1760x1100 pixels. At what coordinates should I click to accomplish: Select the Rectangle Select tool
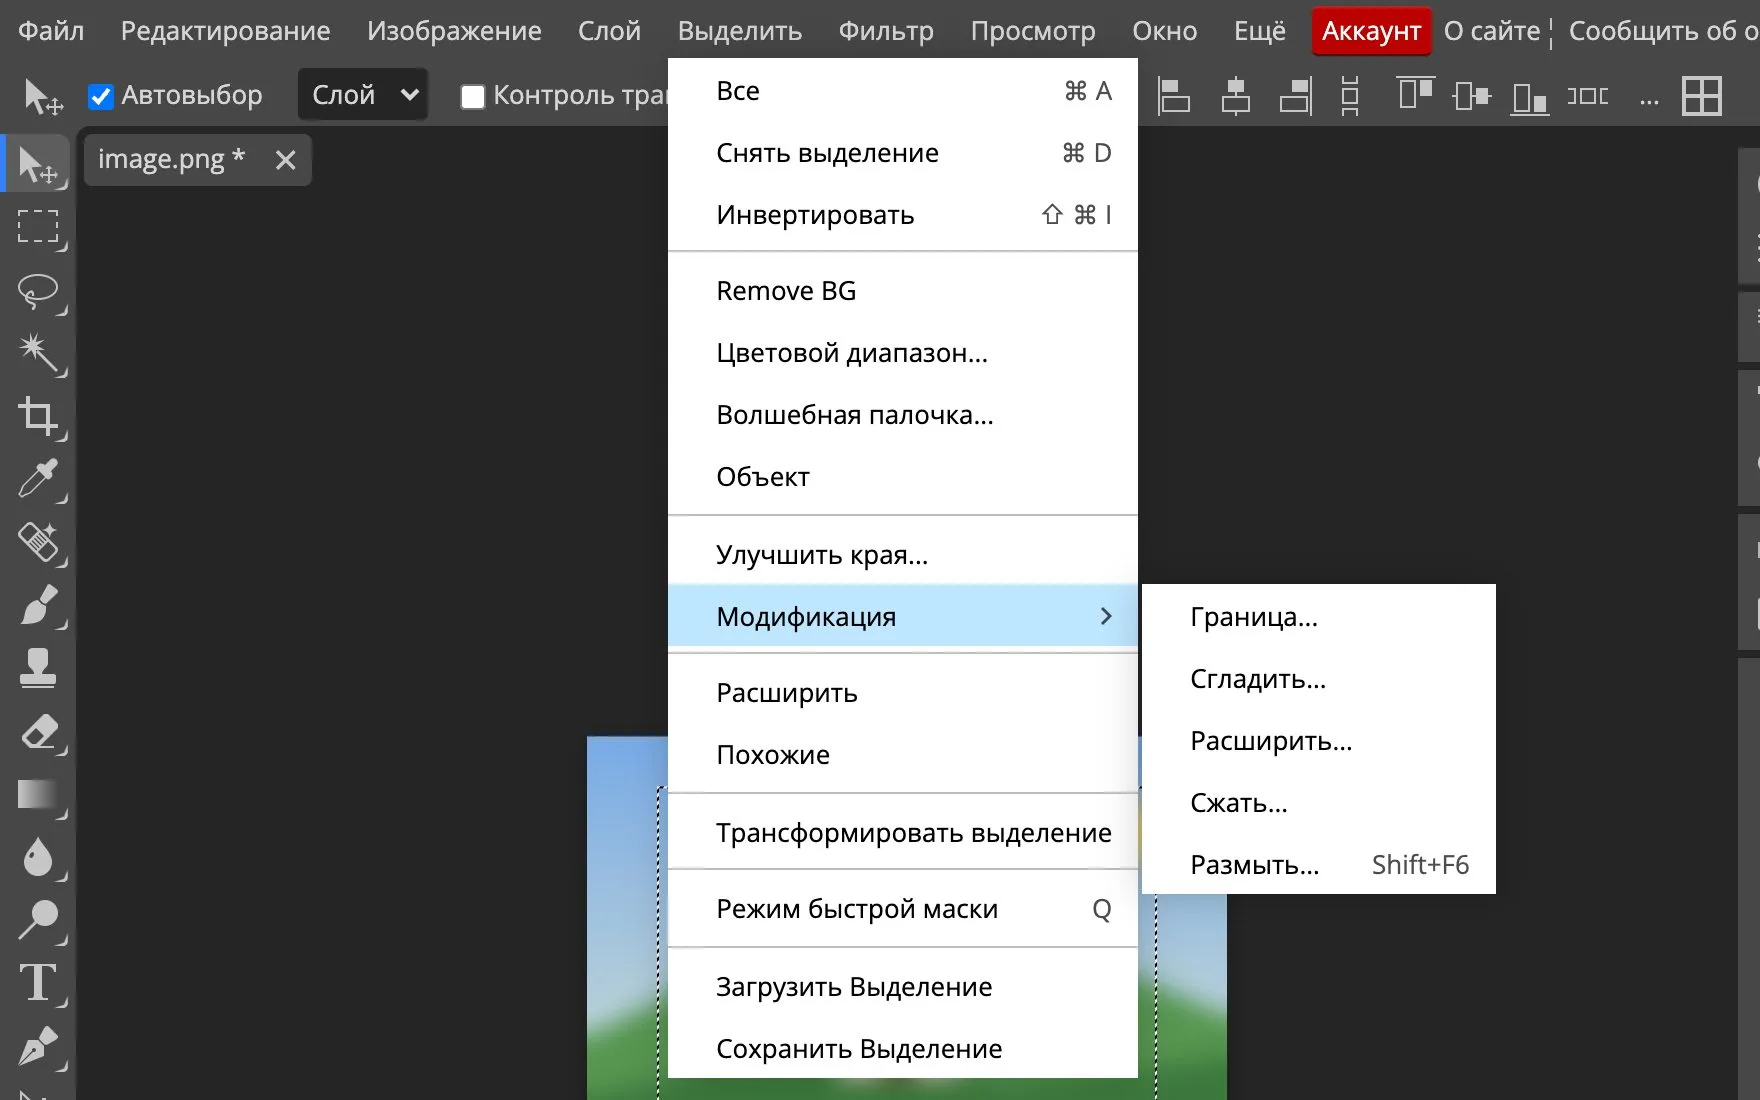click(x=38, y=227)
